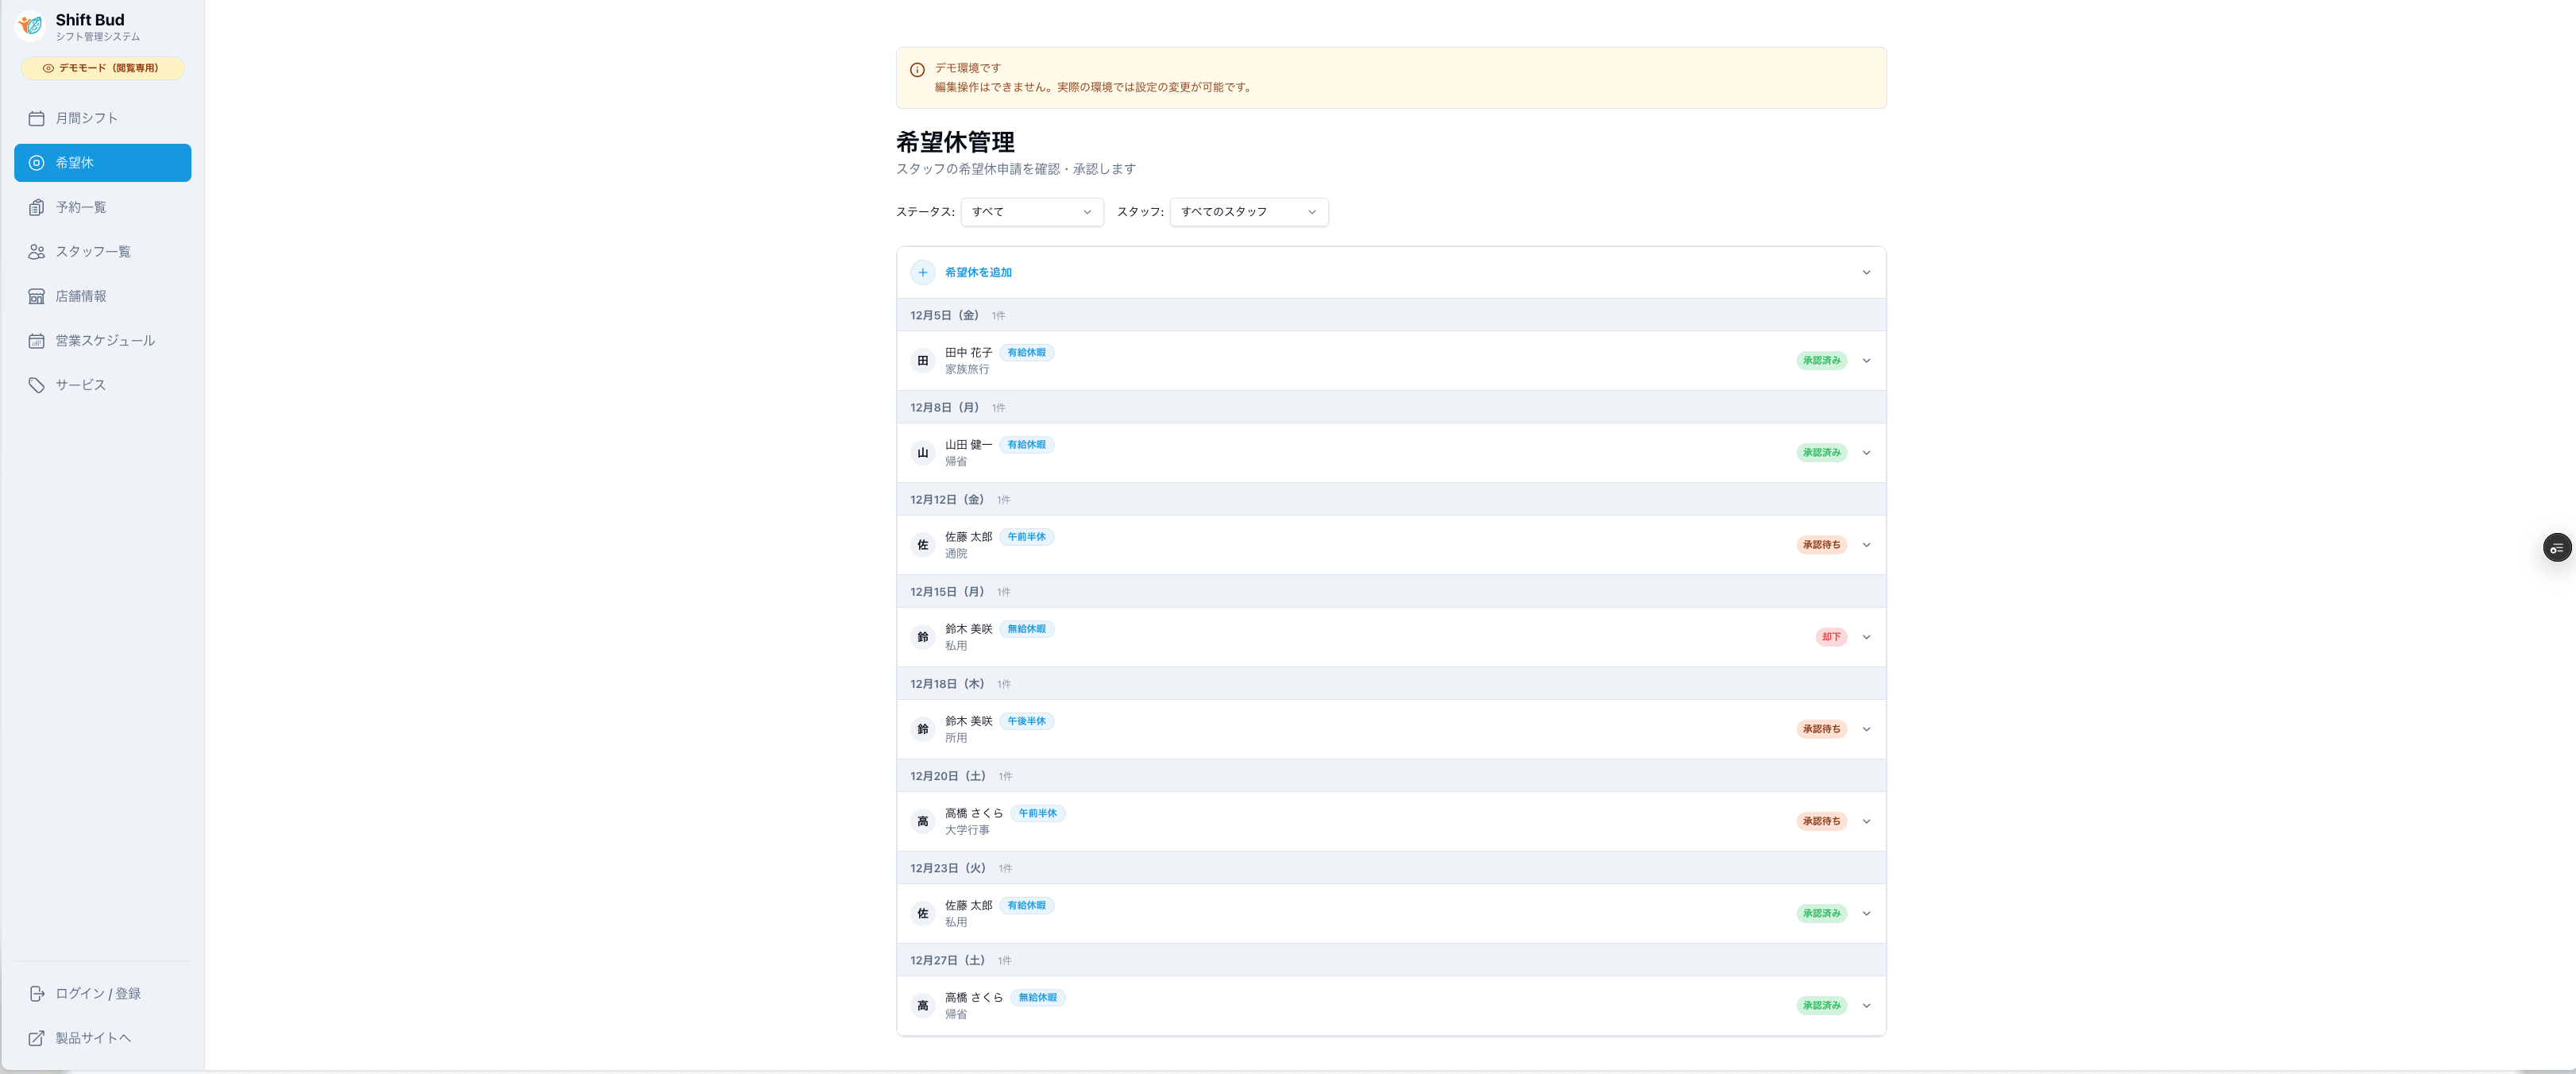Image resolution: width=2576 pixels, height=1074 pixels.
Task: Open the 月間シフト calendar section
Action: 86,117
